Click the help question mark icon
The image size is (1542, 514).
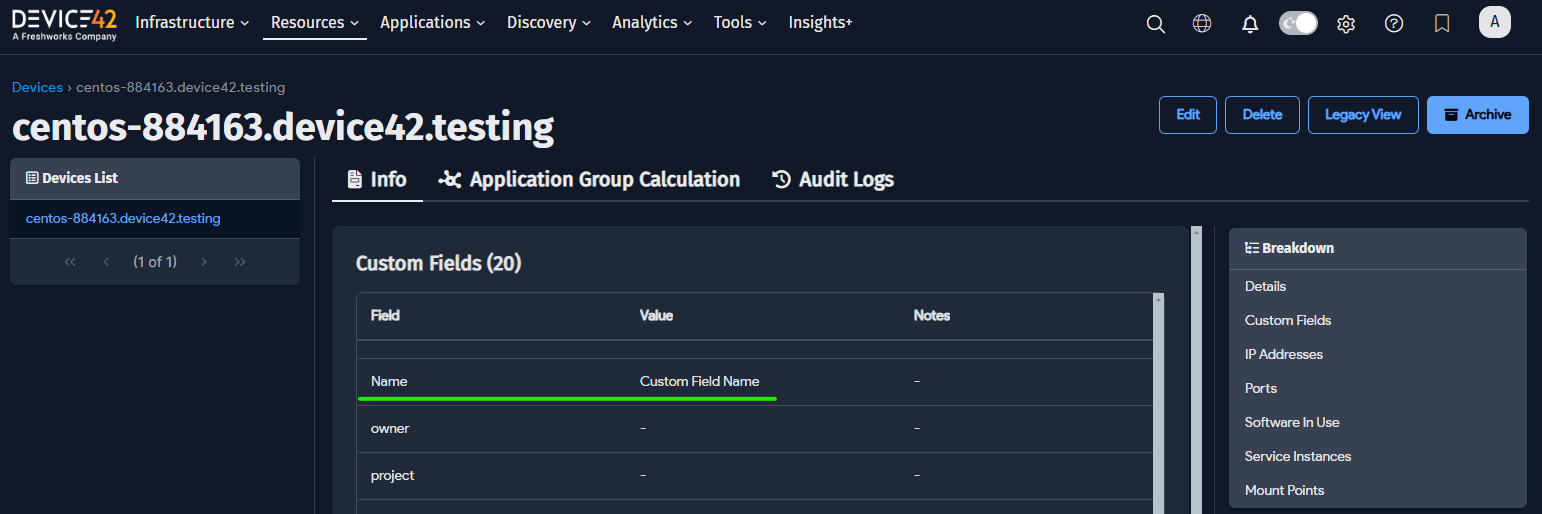pos(1394,24)
